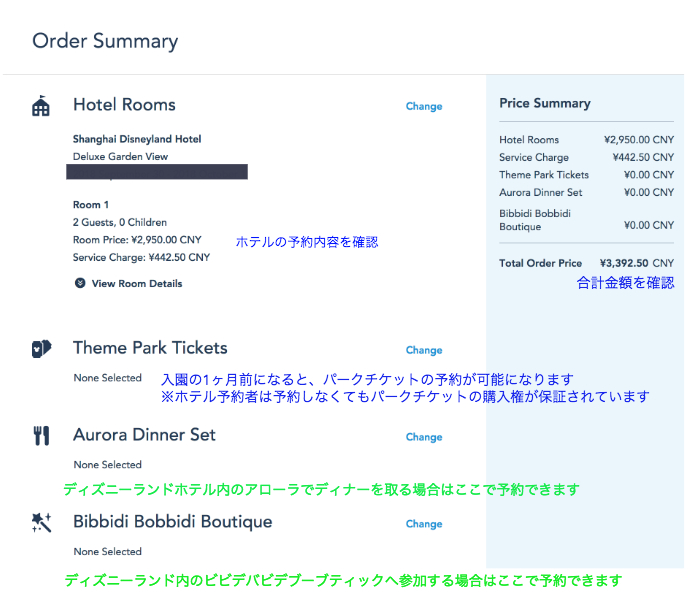Select None Selected under Bibbidi Bobbidi Boutique
The image size is (700, 600).
[x=108, y=551]
